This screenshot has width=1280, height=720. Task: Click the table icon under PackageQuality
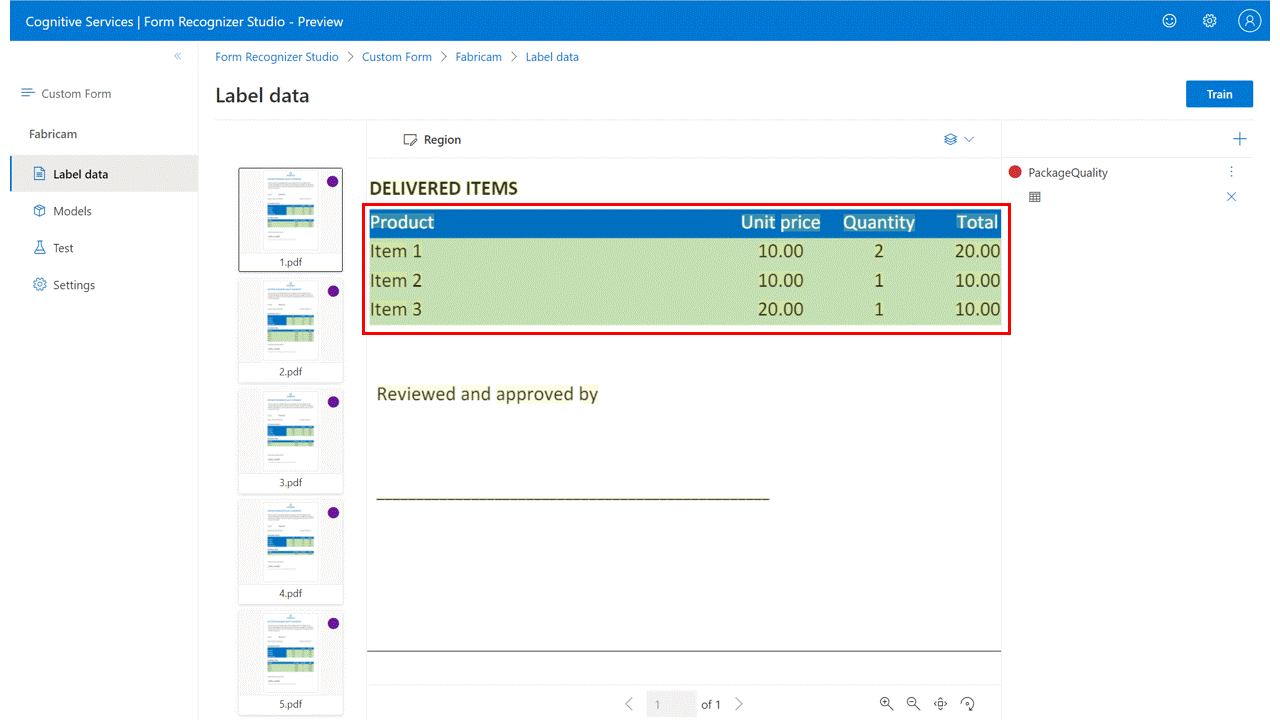(1035, 197)
